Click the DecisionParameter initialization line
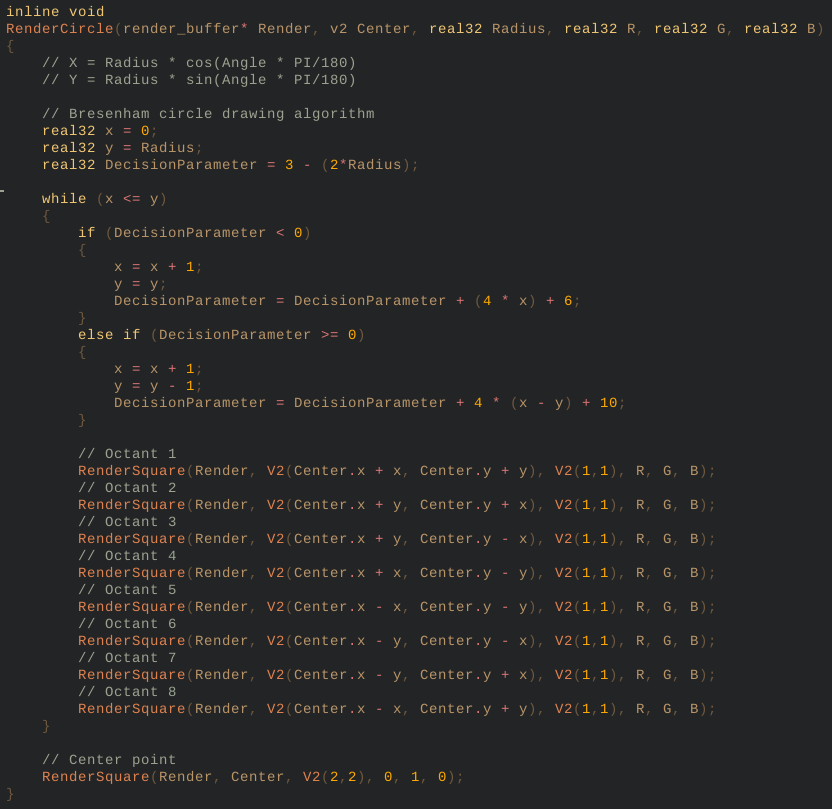The image size is (832, 809). click(230, 164)
